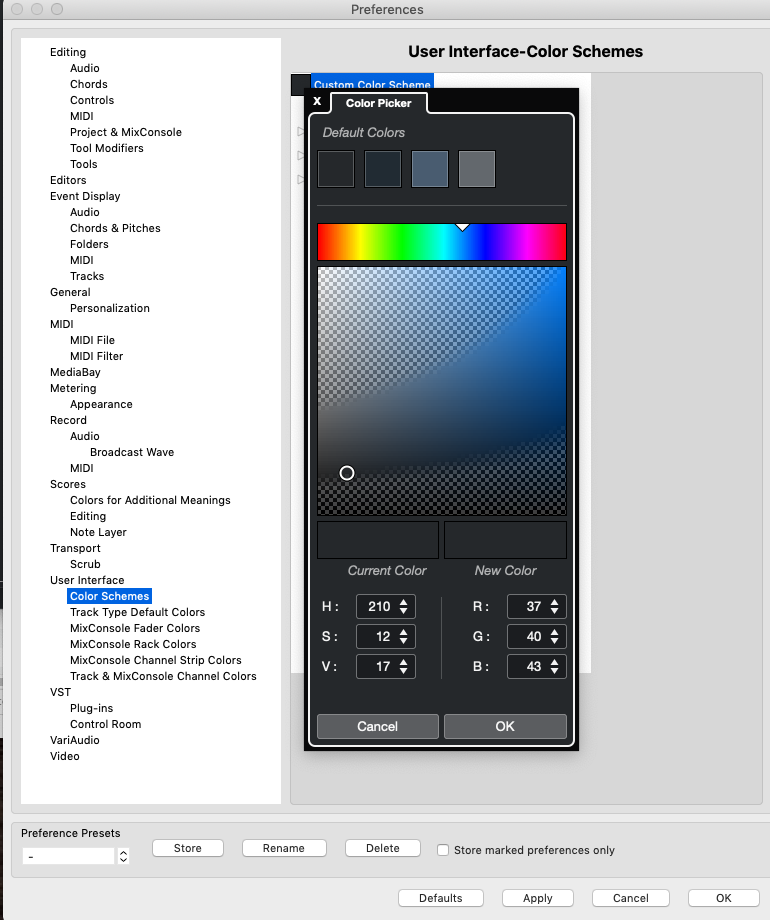Click the New Color preview box

(505, 540)
